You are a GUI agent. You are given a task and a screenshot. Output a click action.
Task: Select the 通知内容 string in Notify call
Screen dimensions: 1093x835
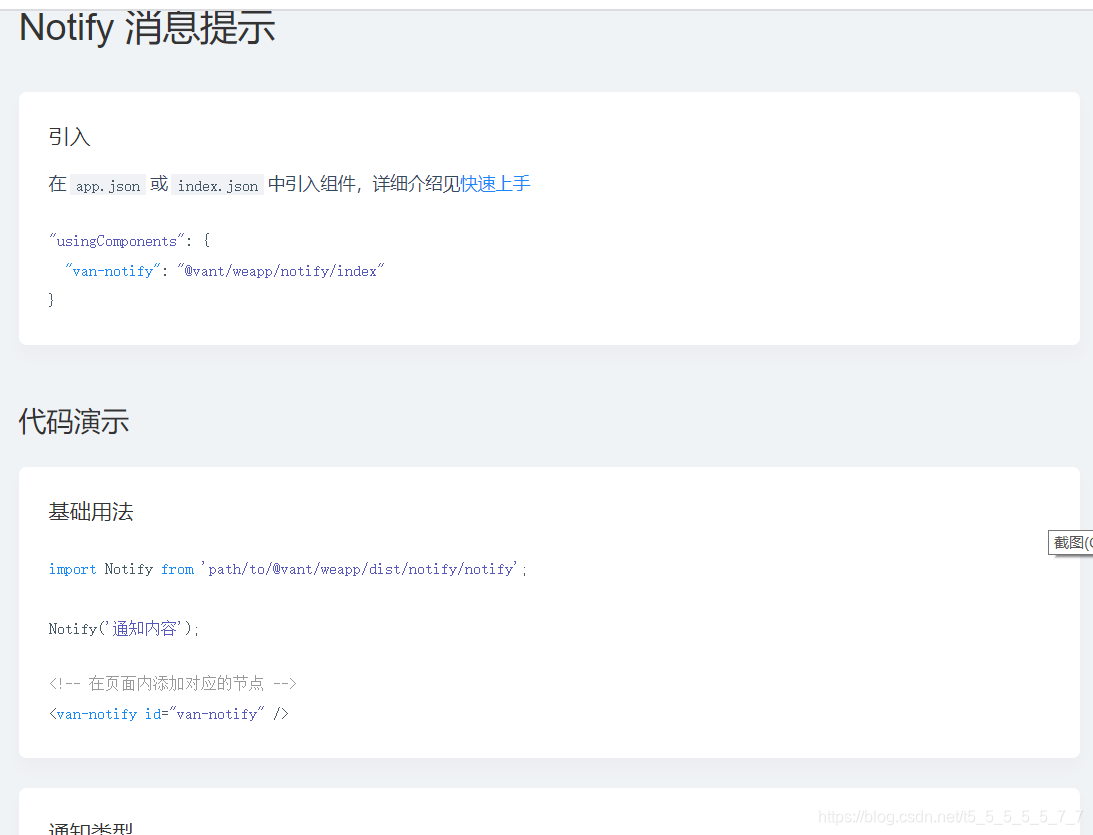[x=145, y=628]
